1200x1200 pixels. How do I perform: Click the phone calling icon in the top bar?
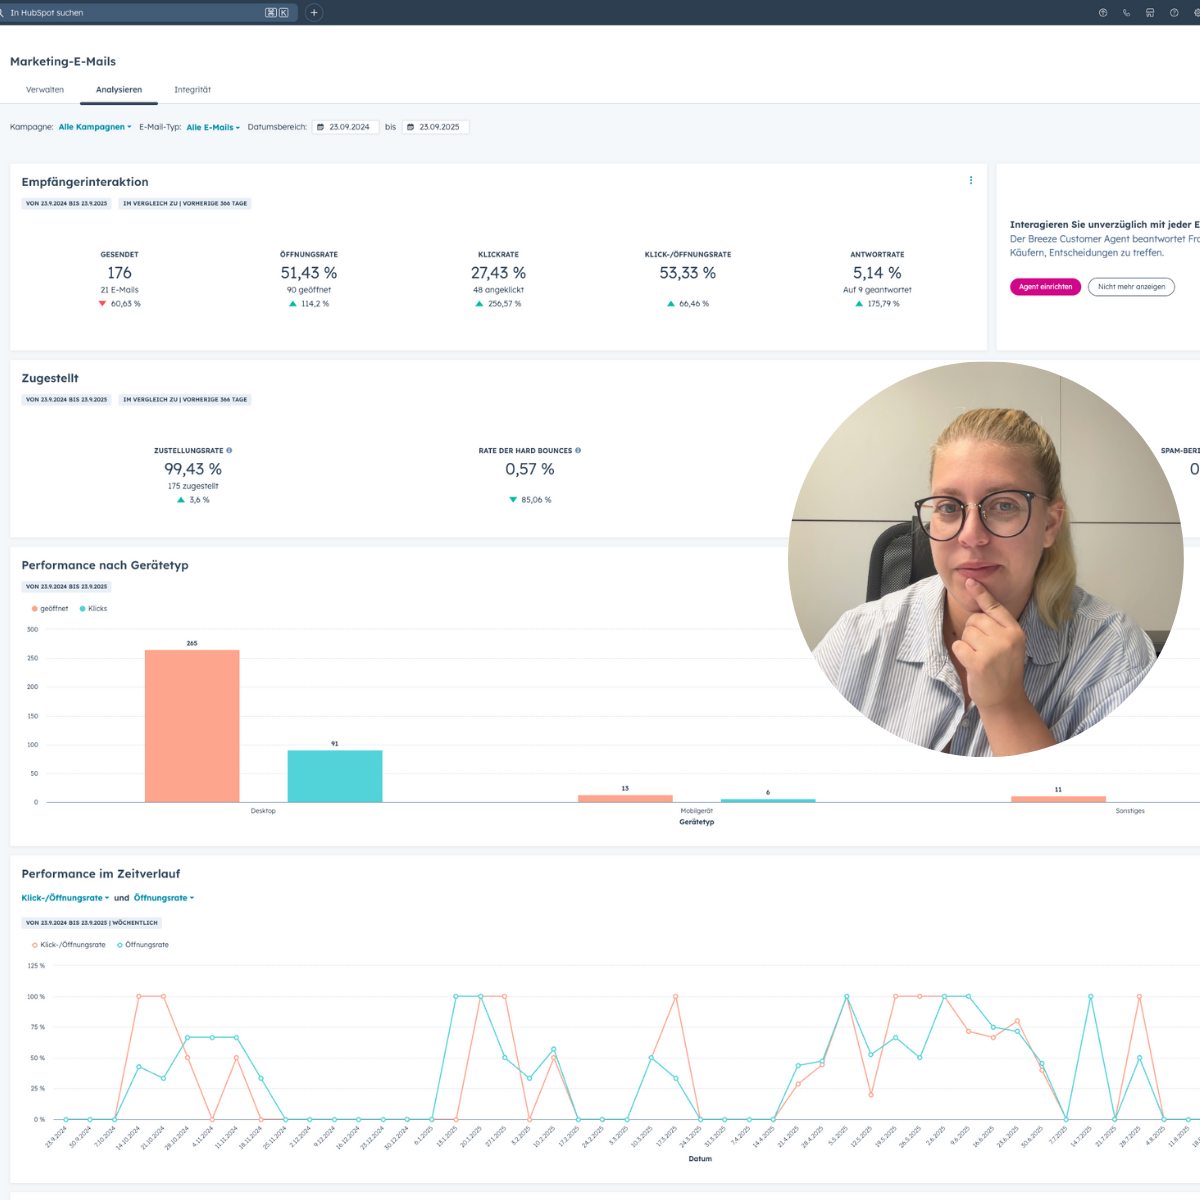click(1127, 13)
